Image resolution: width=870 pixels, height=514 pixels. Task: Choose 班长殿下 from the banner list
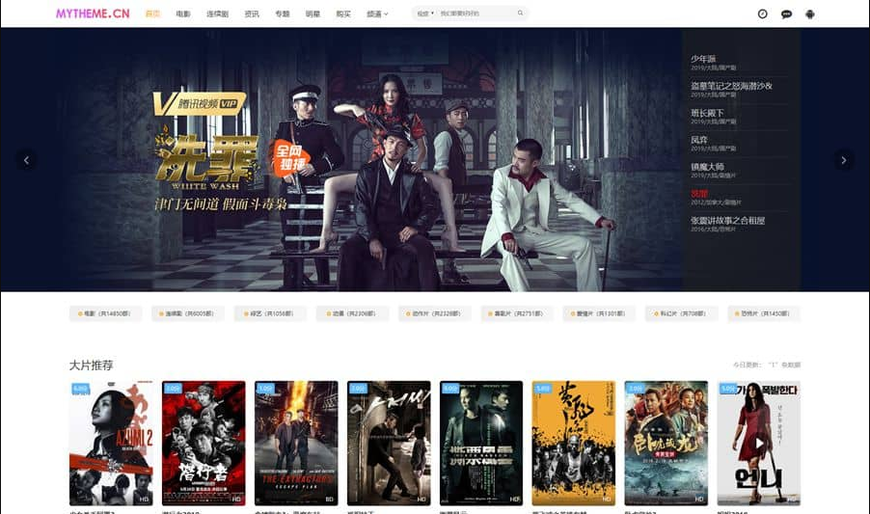(x=706, y=113)
